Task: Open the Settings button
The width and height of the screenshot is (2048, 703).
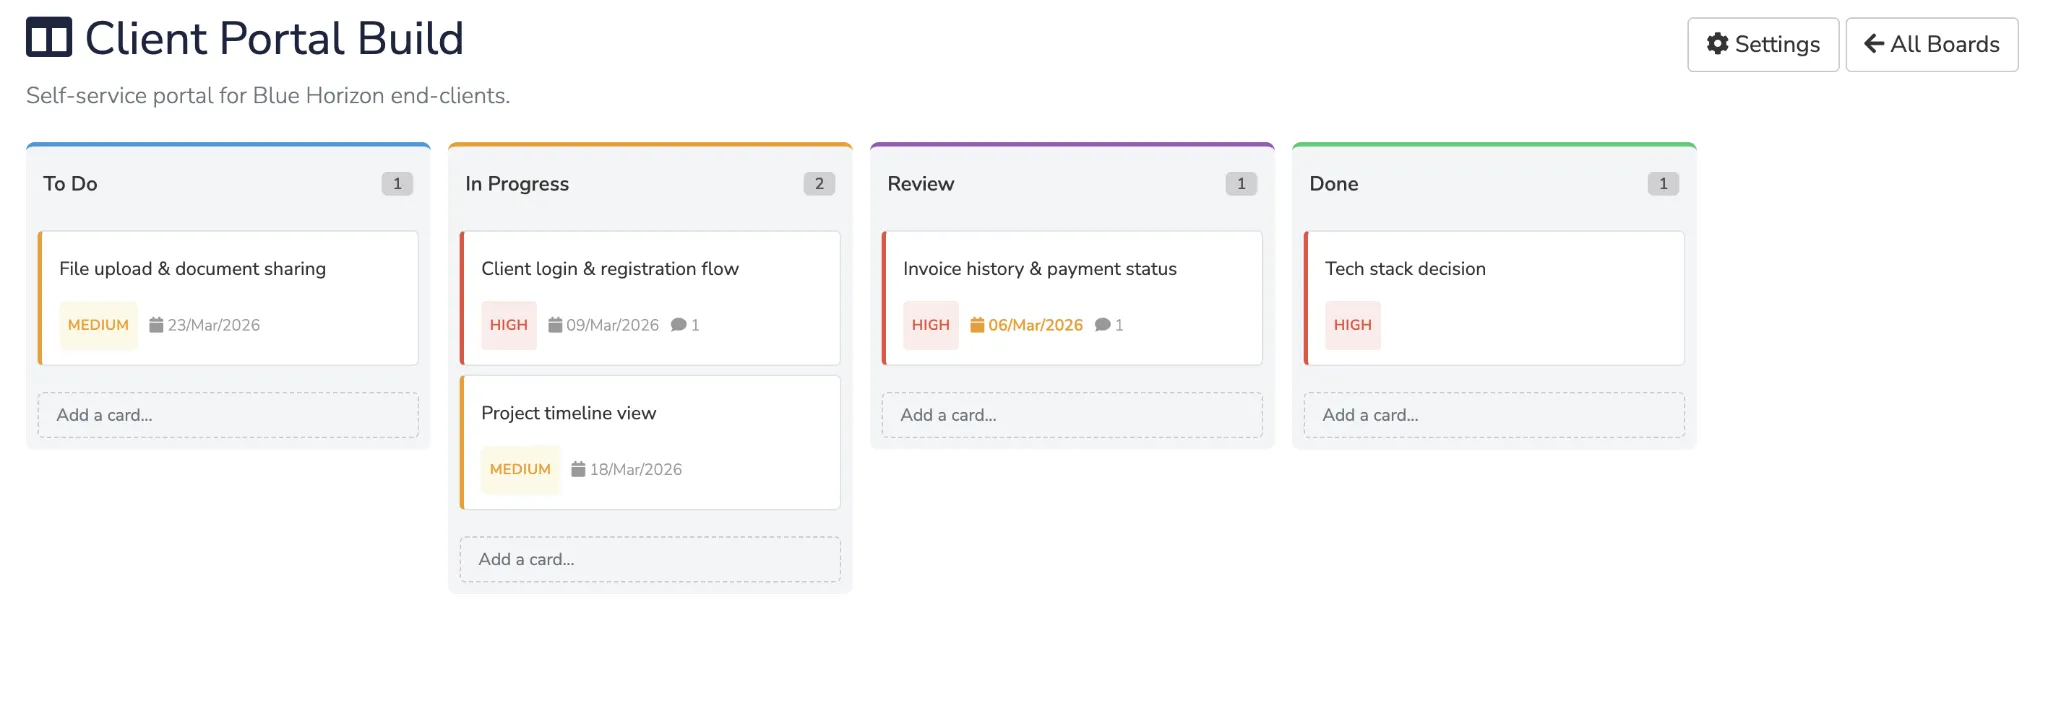Action: (x=1763, y=44)
